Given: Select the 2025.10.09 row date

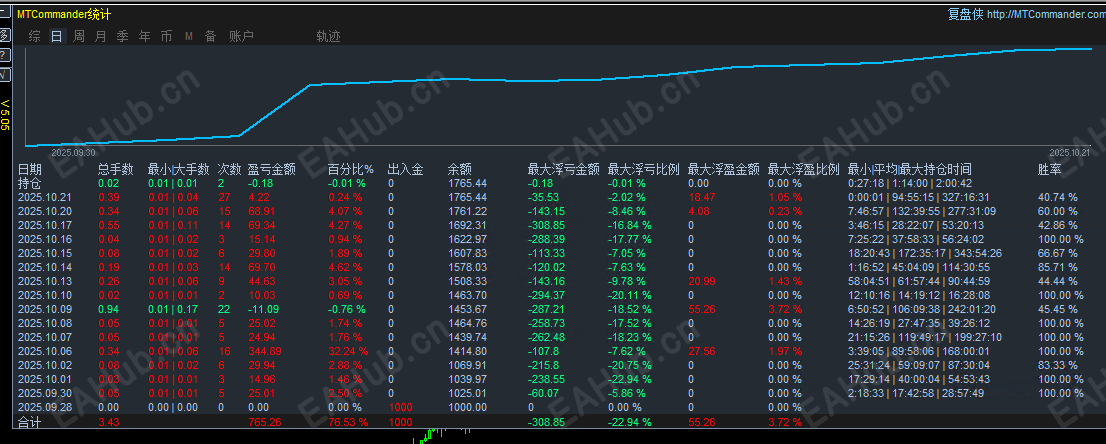Looking at the screenshot, I should click(44, 309).
